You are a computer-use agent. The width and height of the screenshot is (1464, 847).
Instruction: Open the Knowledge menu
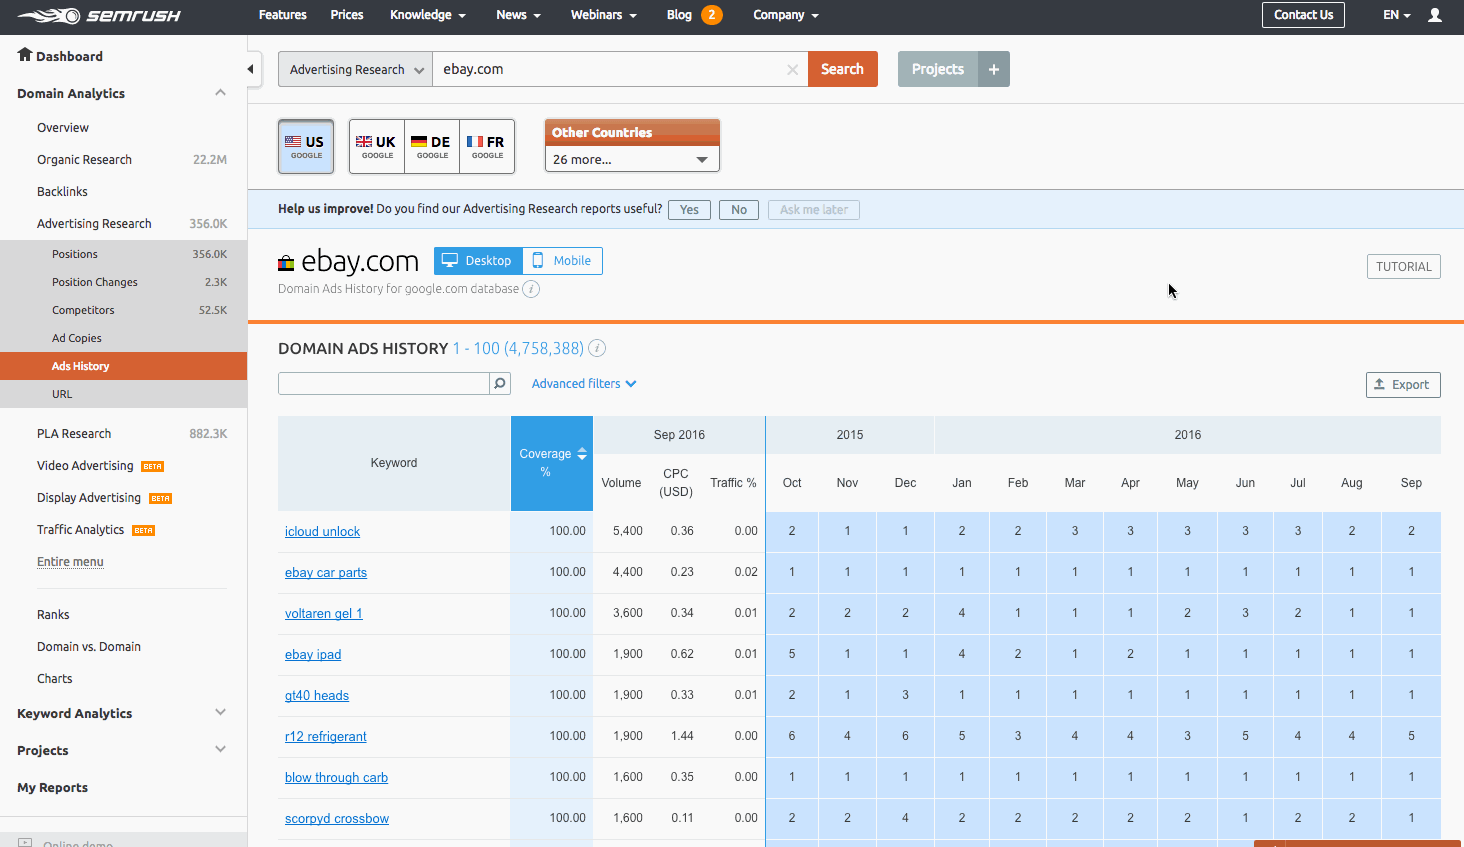(428, 15)
